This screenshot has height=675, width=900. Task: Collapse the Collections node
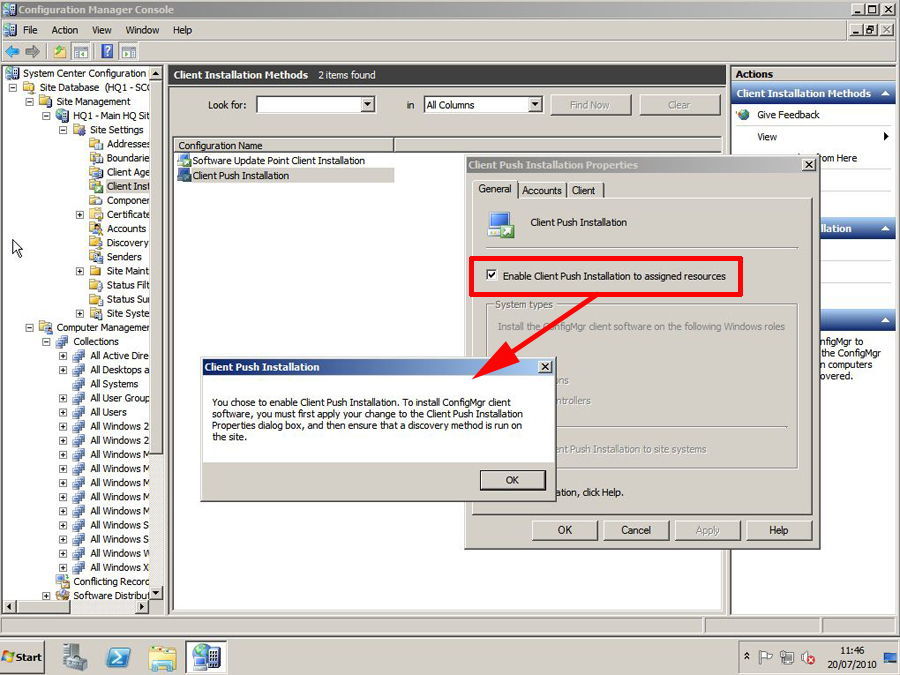pos(46,342)
